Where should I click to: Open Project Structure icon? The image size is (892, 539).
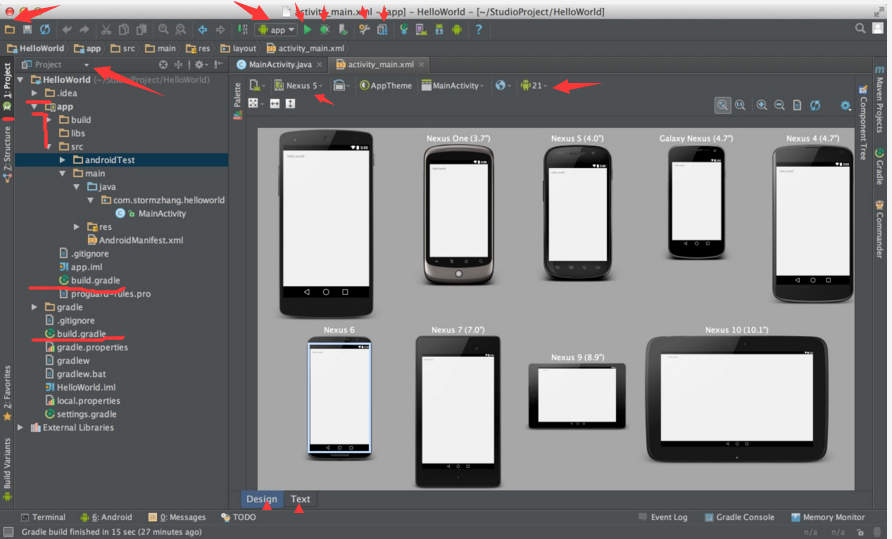click(382, 29)
